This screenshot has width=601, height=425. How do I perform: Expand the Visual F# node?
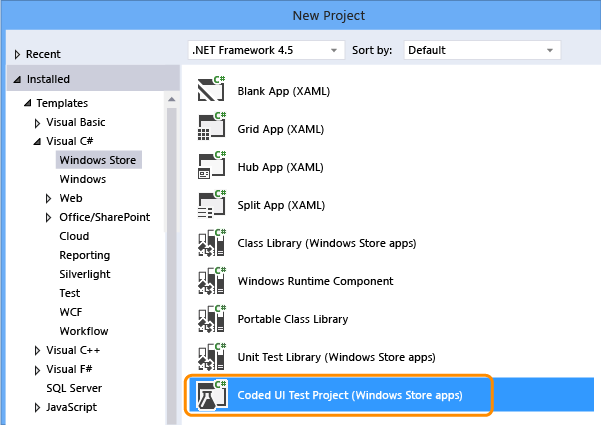(37, 370)
